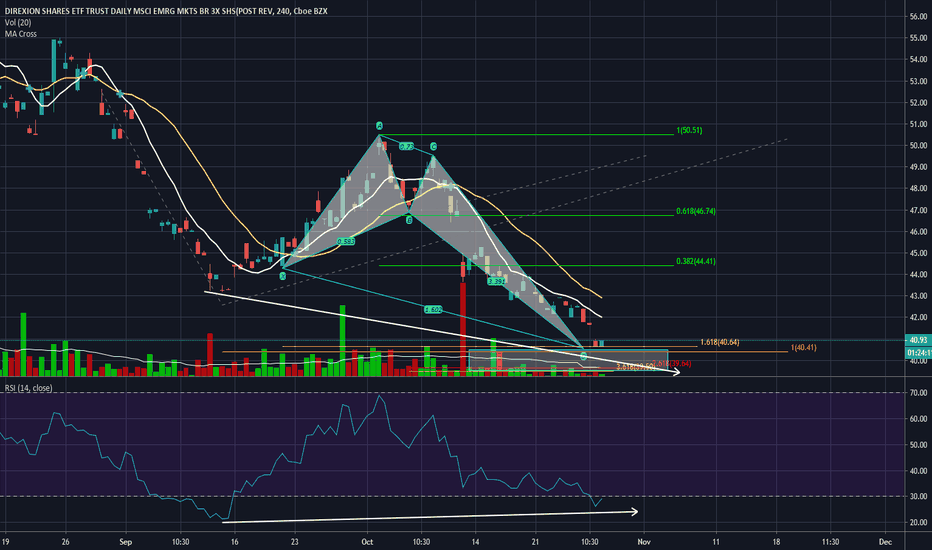Click the 0.73 pattern ratio label
Image resolution: width=932 pixels, height=550 pixels.
(x=407, y=146)
